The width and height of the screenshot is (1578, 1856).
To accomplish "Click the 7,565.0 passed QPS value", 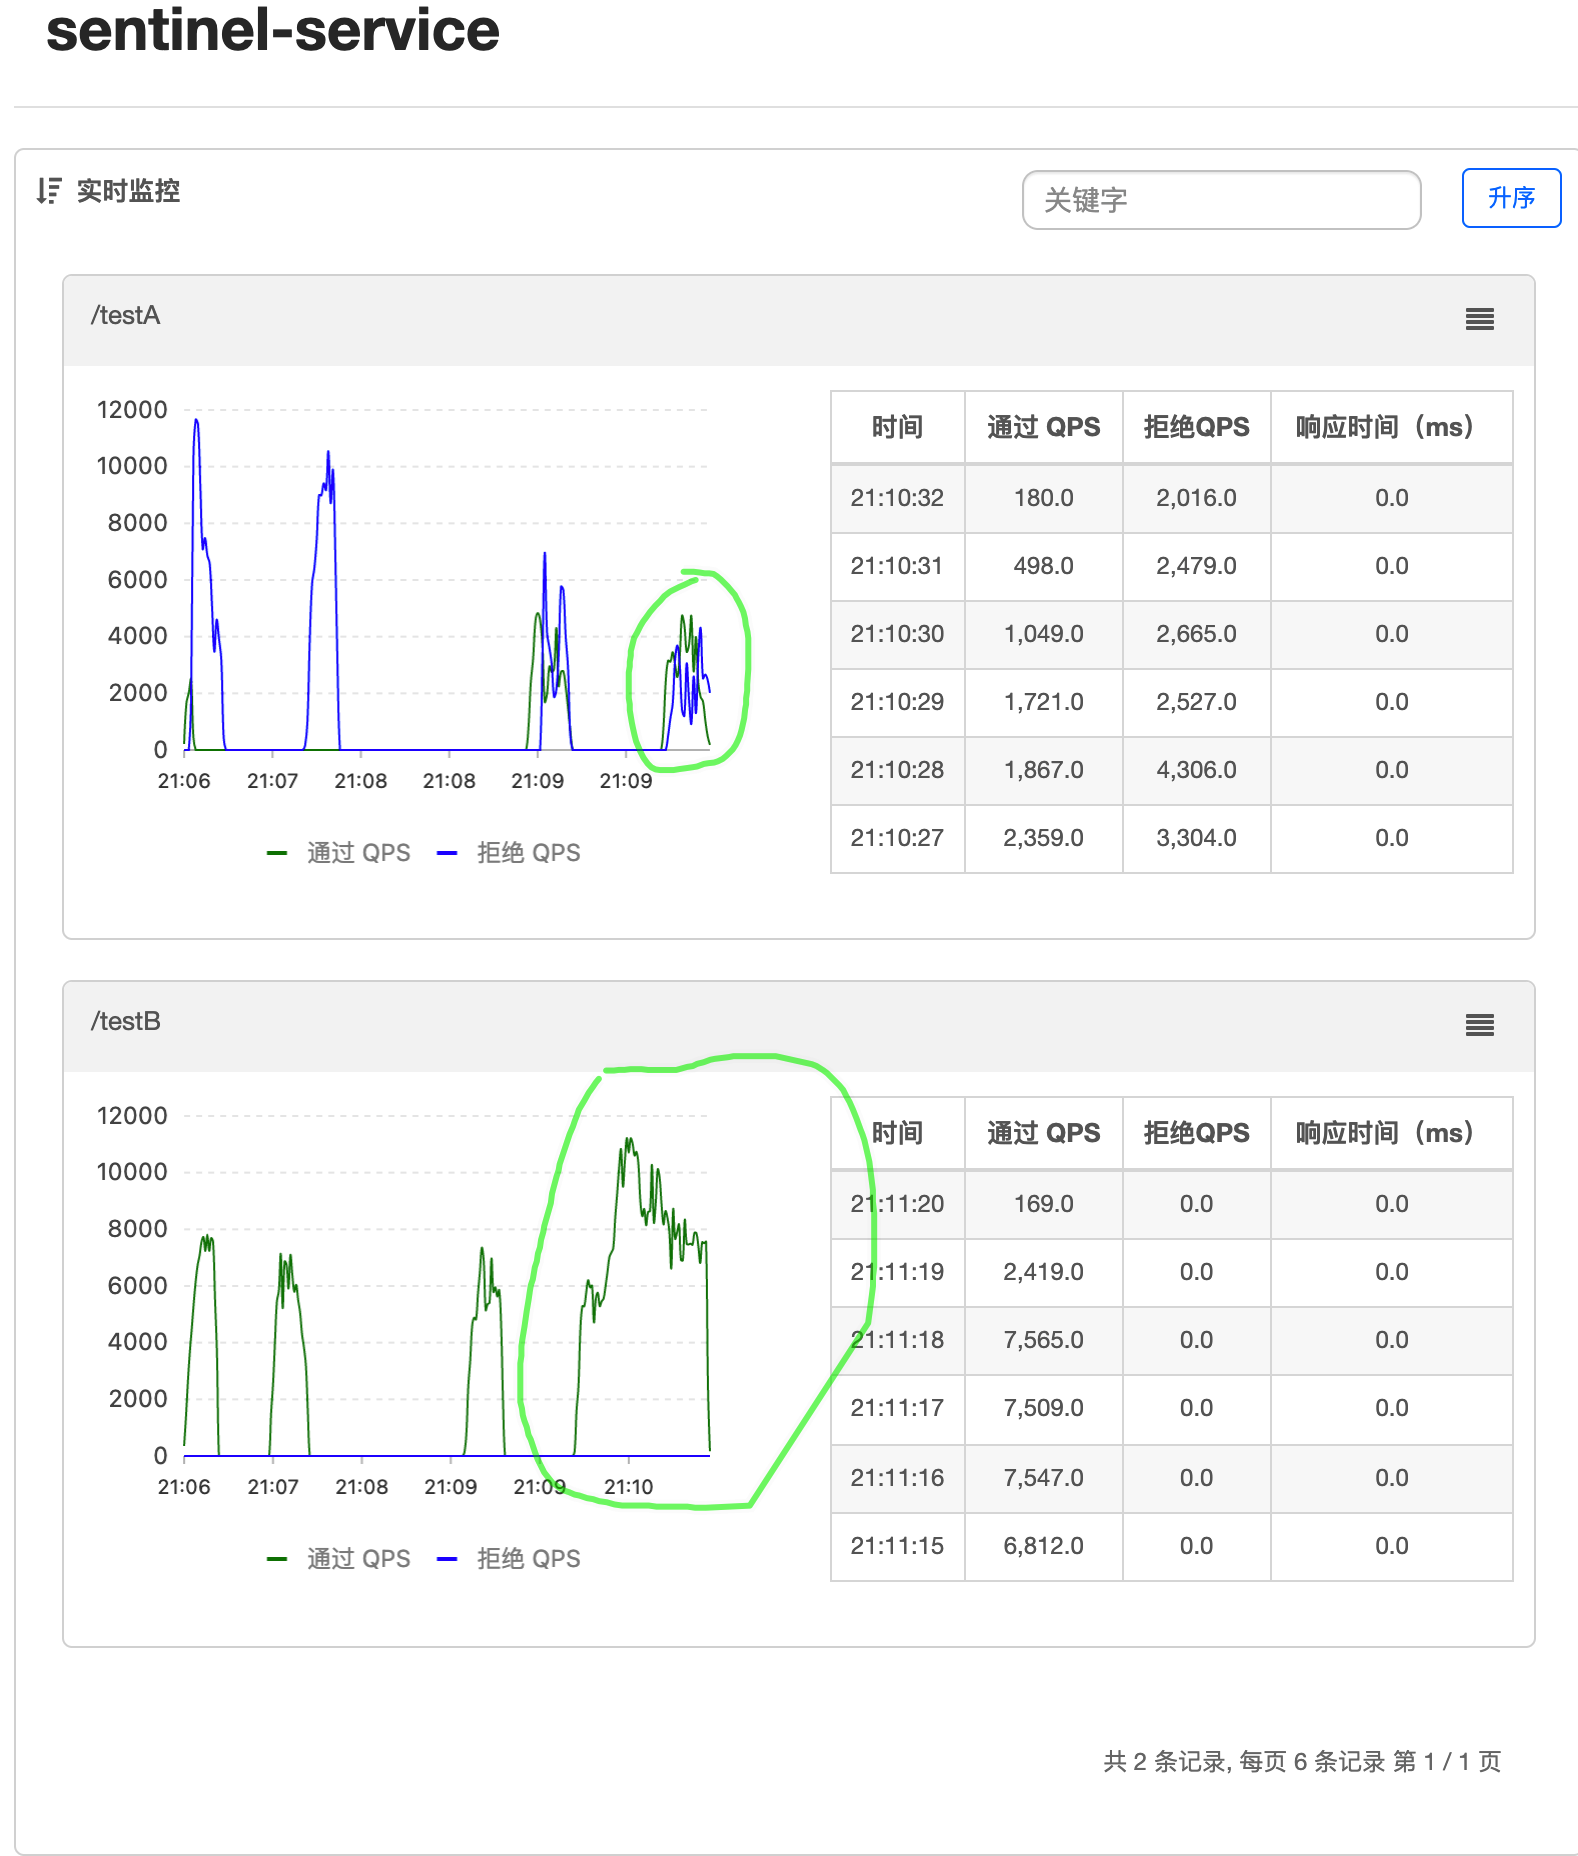I will tap(1043, 1340).
